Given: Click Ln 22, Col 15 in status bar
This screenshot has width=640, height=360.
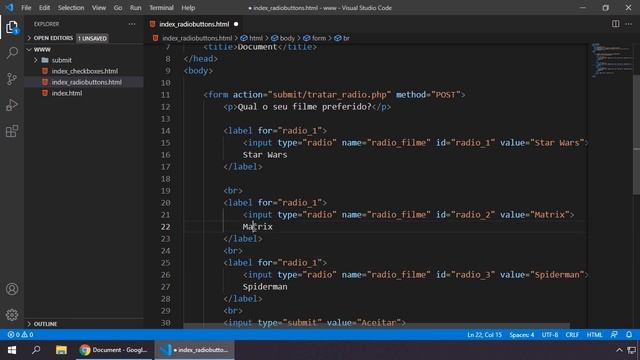Looking at the screenshot, I should [484, 335].
